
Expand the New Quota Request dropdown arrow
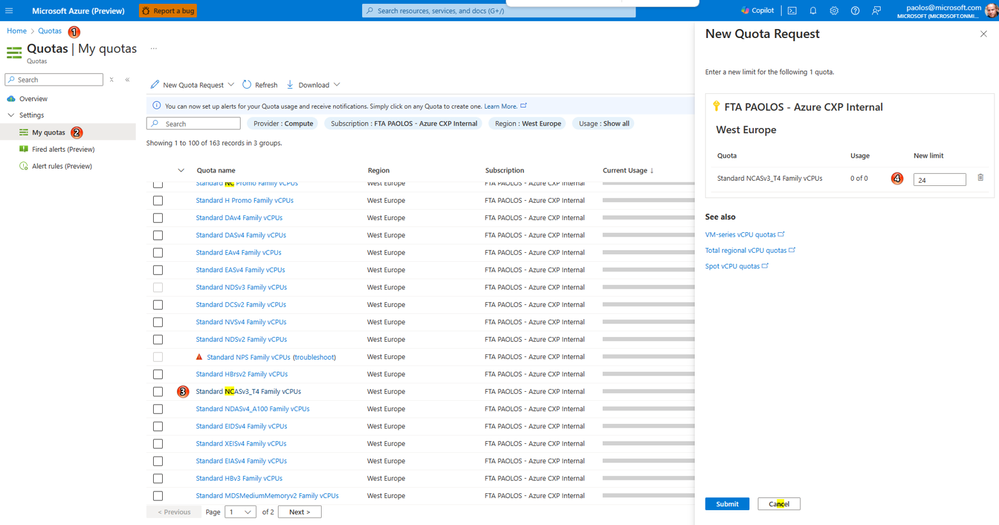pyautogui.click(x=231, y=85)
